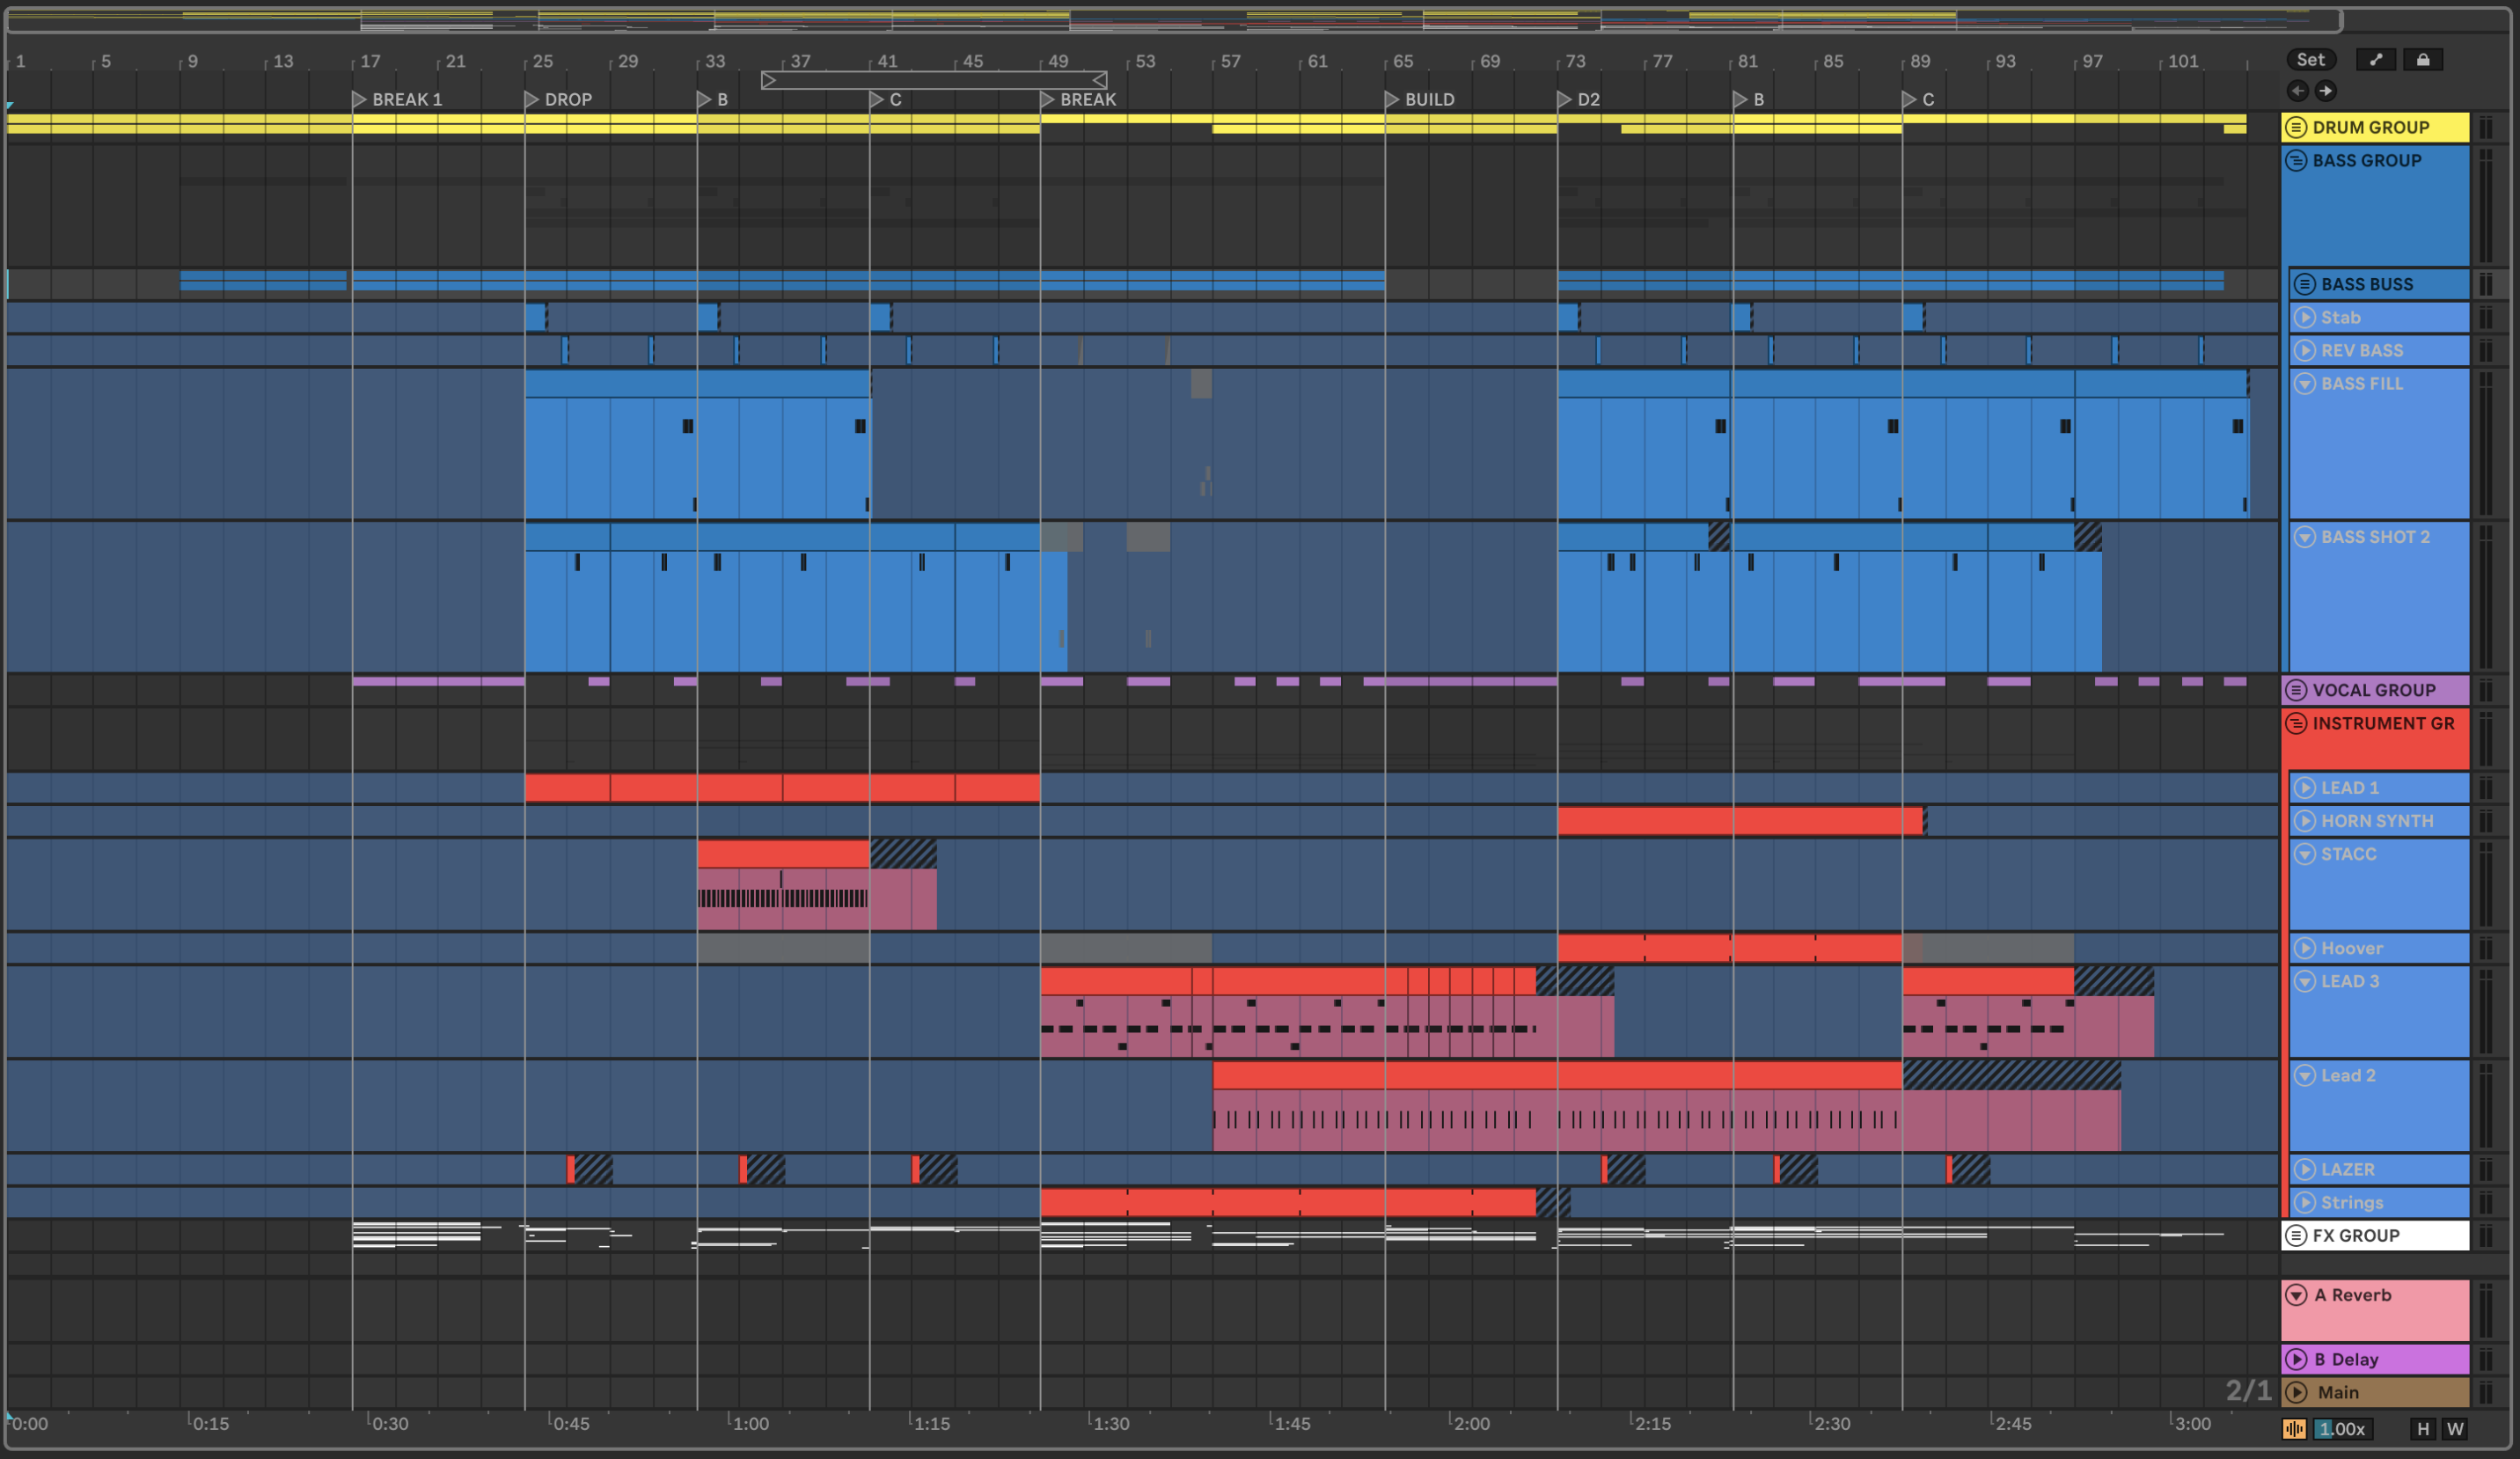Toggle the automation mode button
This screenshot has width=2520, height=1459.
(x=2376, y=60)
